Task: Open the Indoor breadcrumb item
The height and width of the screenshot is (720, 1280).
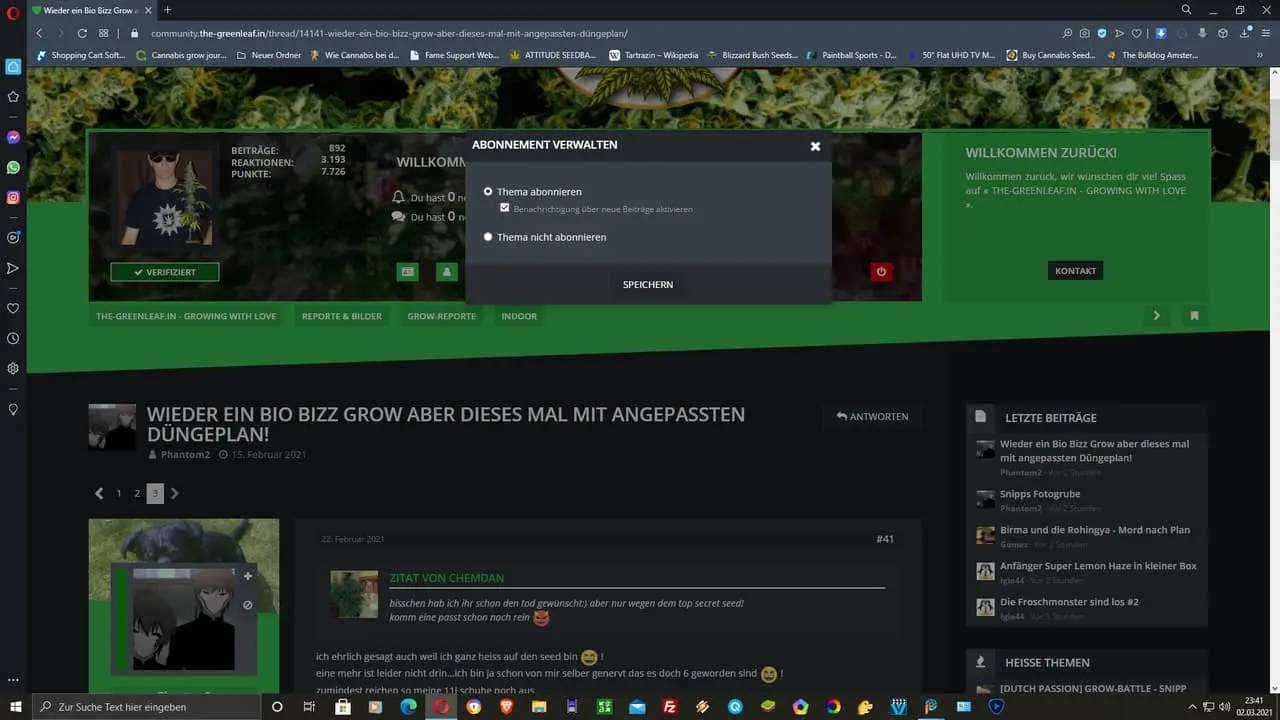Action: coord(519,316)
